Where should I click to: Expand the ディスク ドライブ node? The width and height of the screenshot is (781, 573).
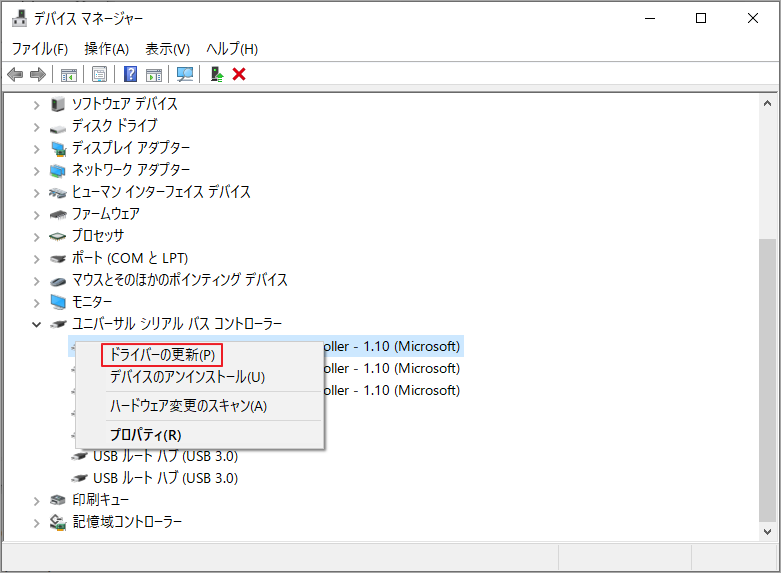tap(36, 127)
